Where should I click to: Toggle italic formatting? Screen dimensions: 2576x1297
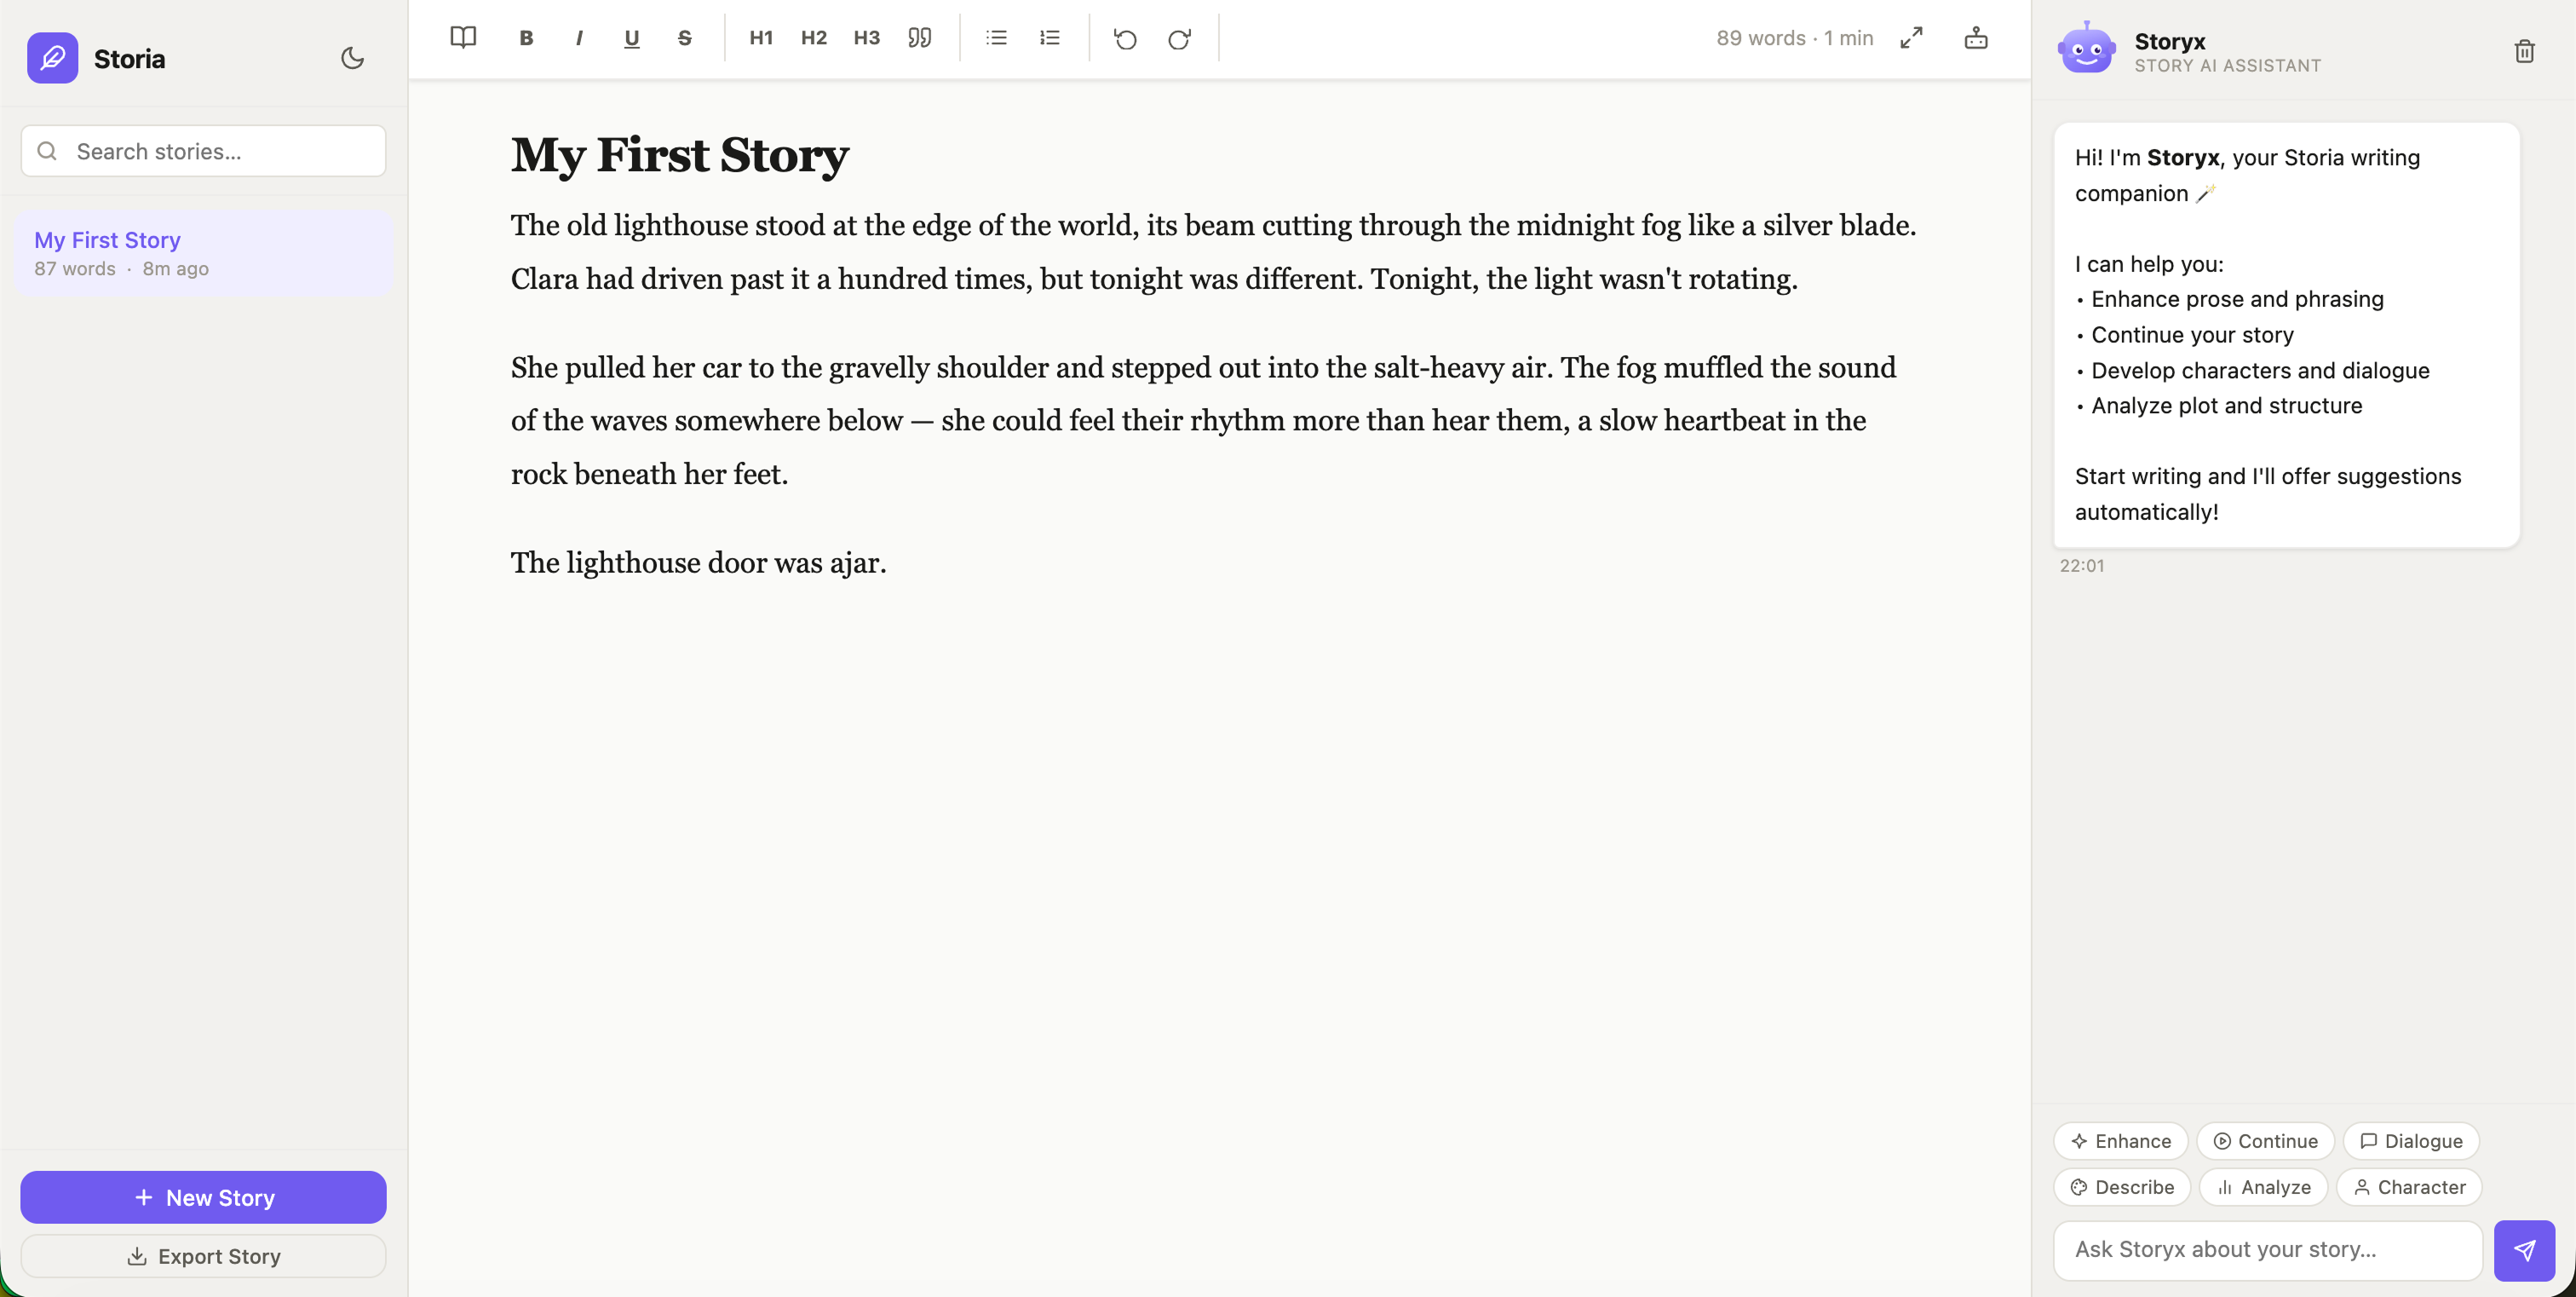click(579, 38)
